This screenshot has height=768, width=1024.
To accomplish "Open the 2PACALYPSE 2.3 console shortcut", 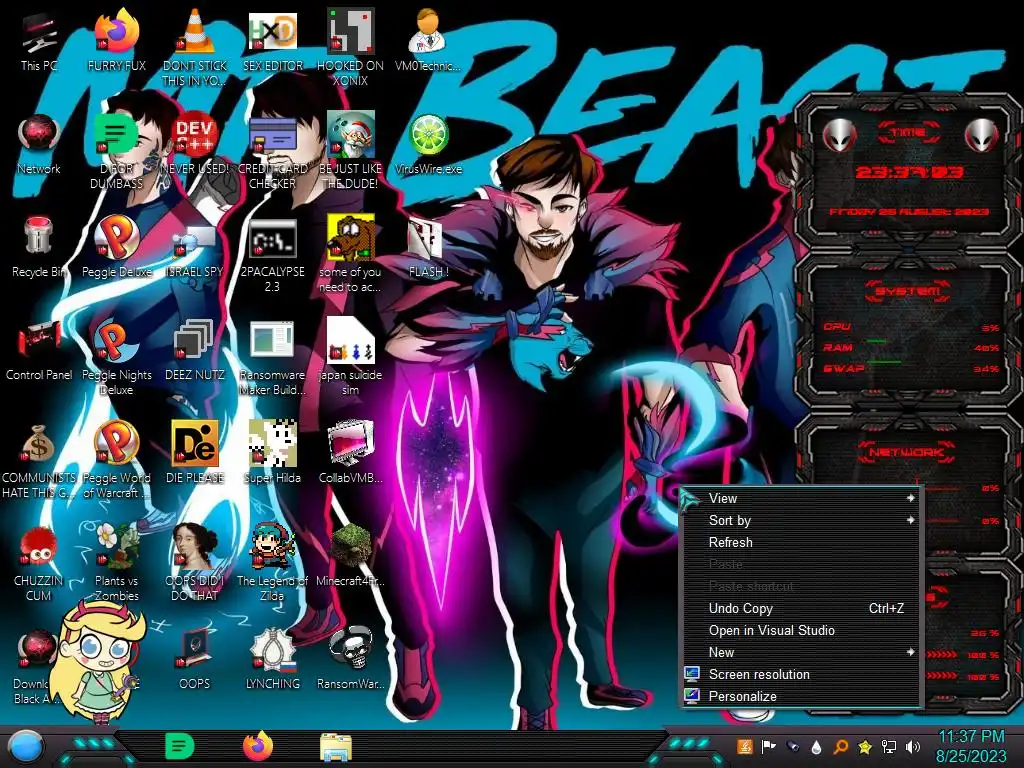I will [272, 255].
